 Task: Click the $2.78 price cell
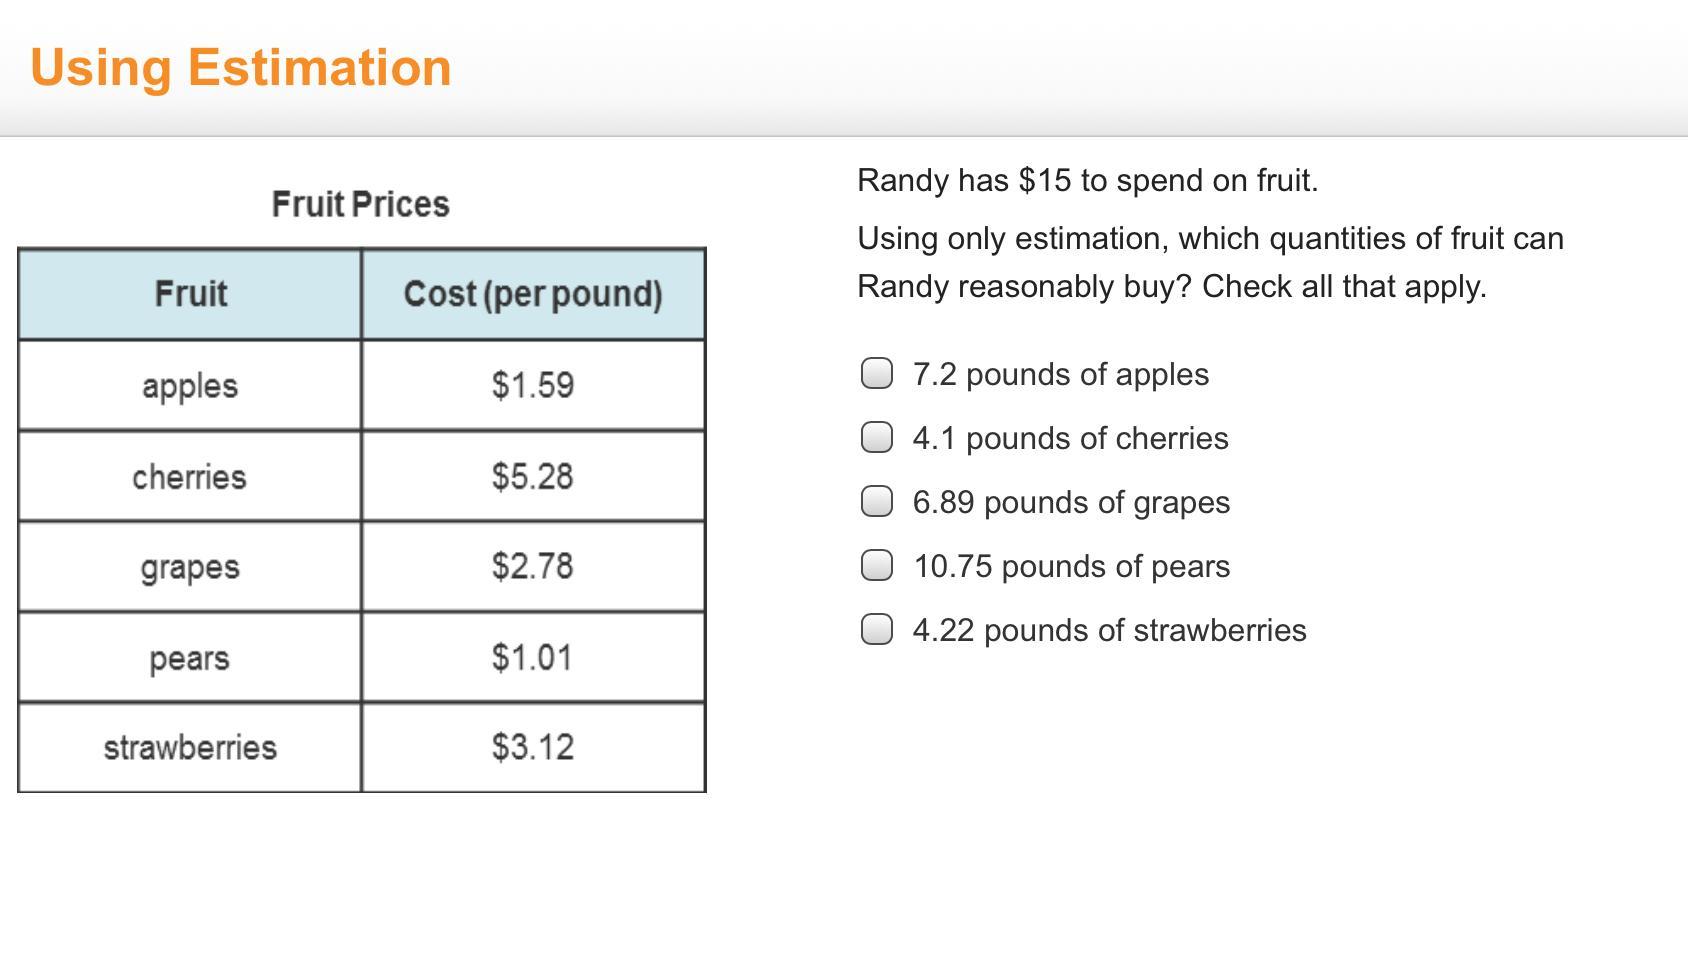click(533, 567)
